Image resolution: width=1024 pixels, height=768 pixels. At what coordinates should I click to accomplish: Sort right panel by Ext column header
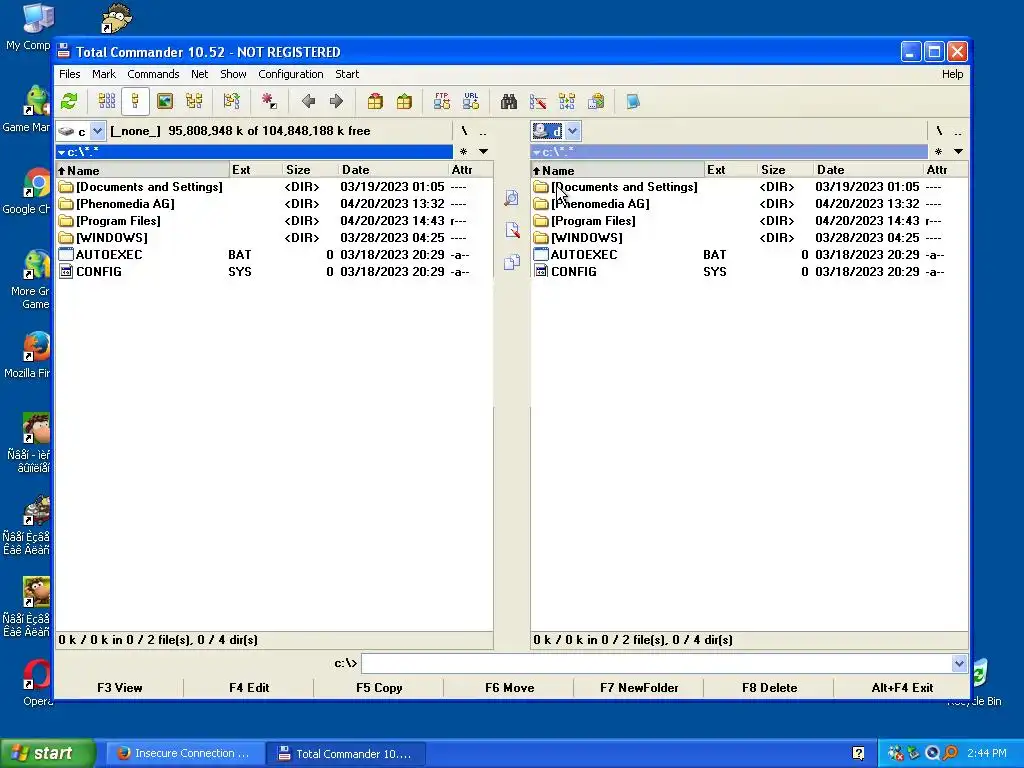730,170
